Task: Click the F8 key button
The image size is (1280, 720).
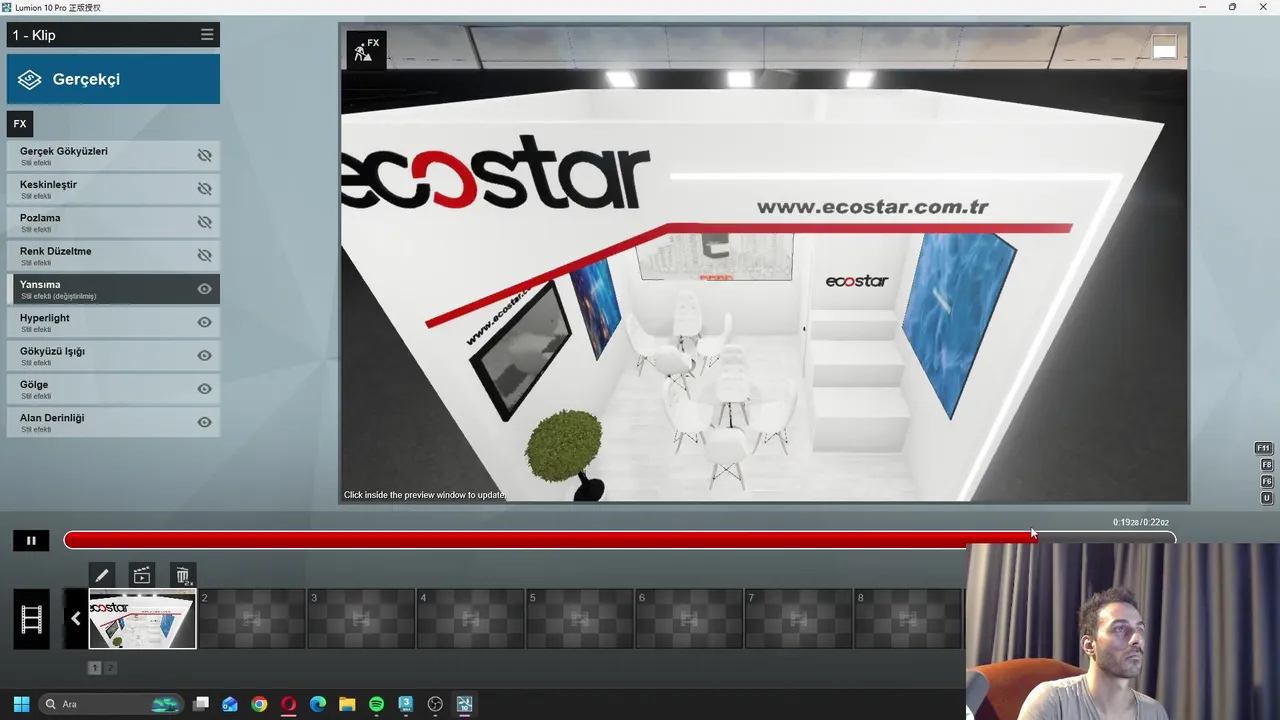Action: point(1266,465)
